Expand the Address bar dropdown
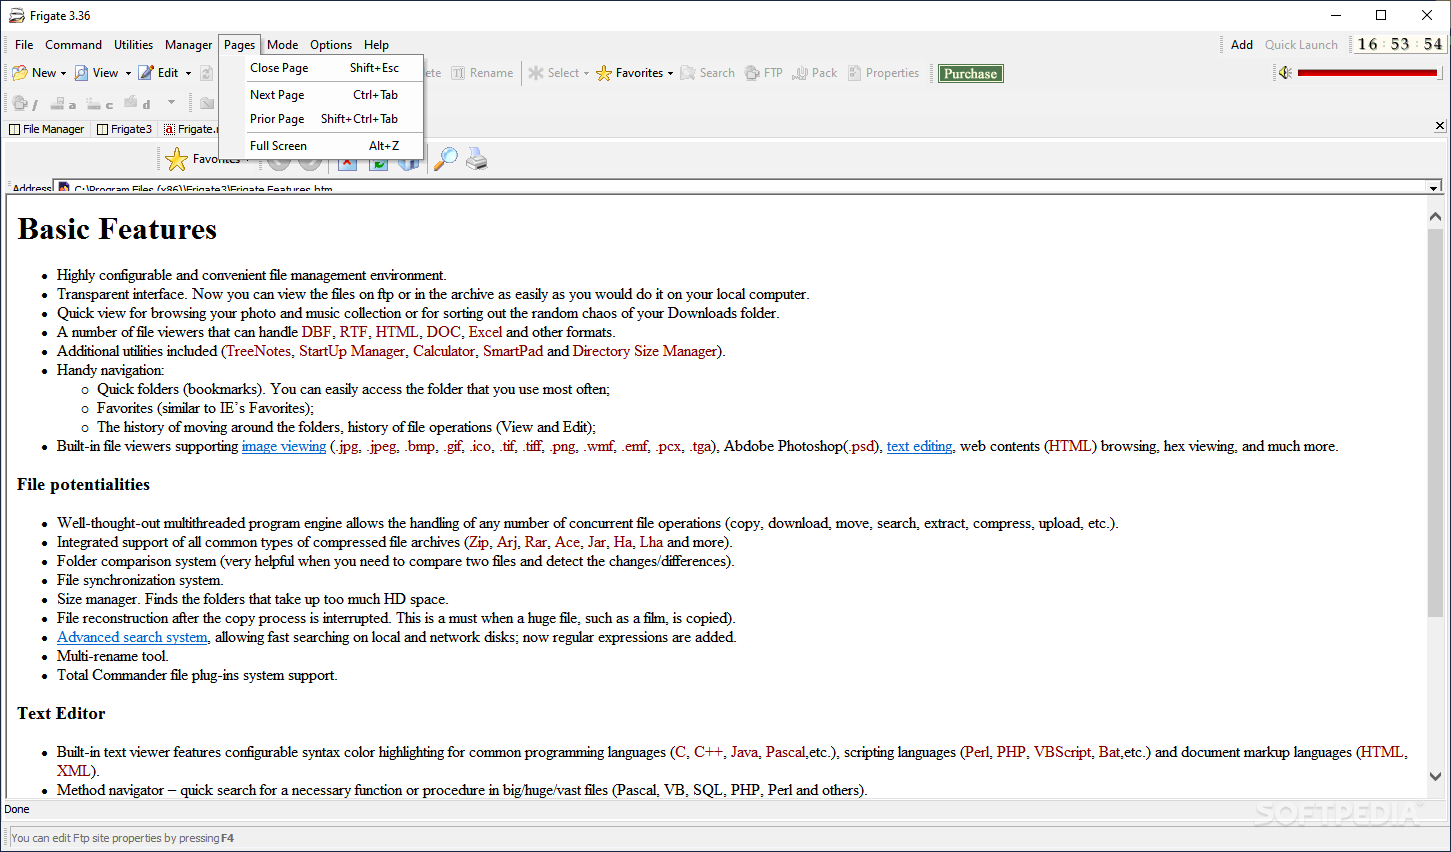The image size is (1451, 852). (1433, 188)
